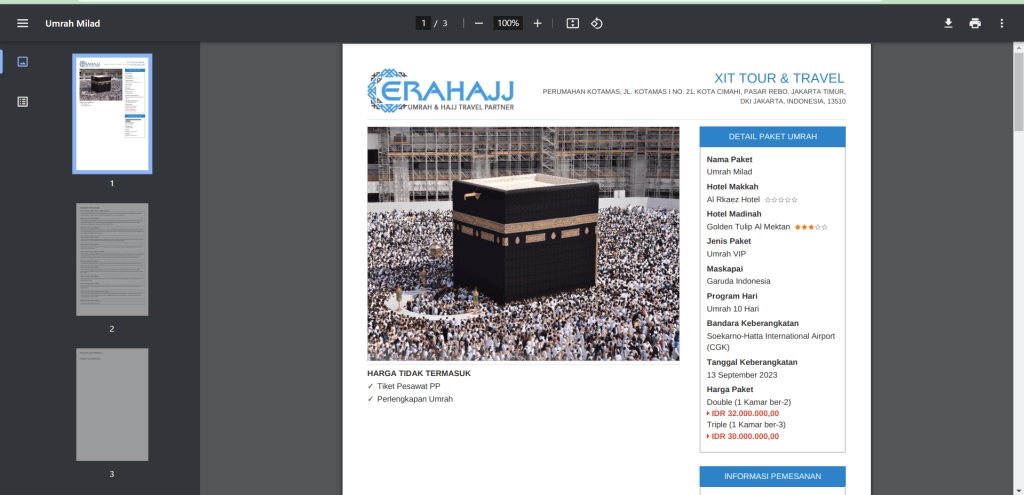Open the page 2 thumbnail

(112, 259)
